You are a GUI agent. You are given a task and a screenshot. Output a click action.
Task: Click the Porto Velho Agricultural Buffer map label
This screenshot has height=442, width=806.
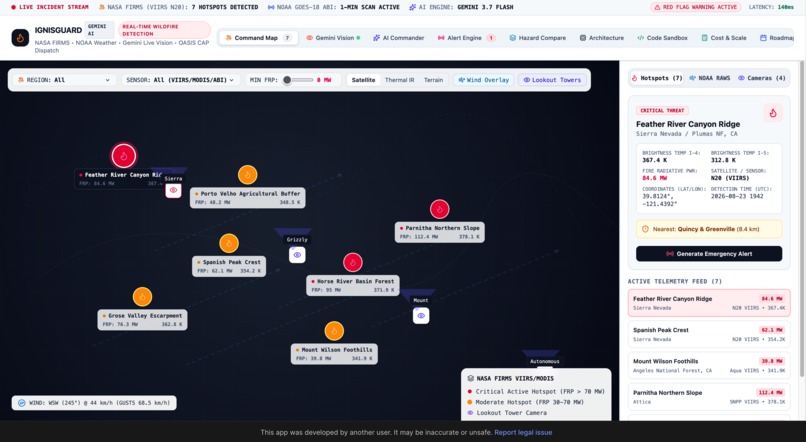[x=248, y=198]
